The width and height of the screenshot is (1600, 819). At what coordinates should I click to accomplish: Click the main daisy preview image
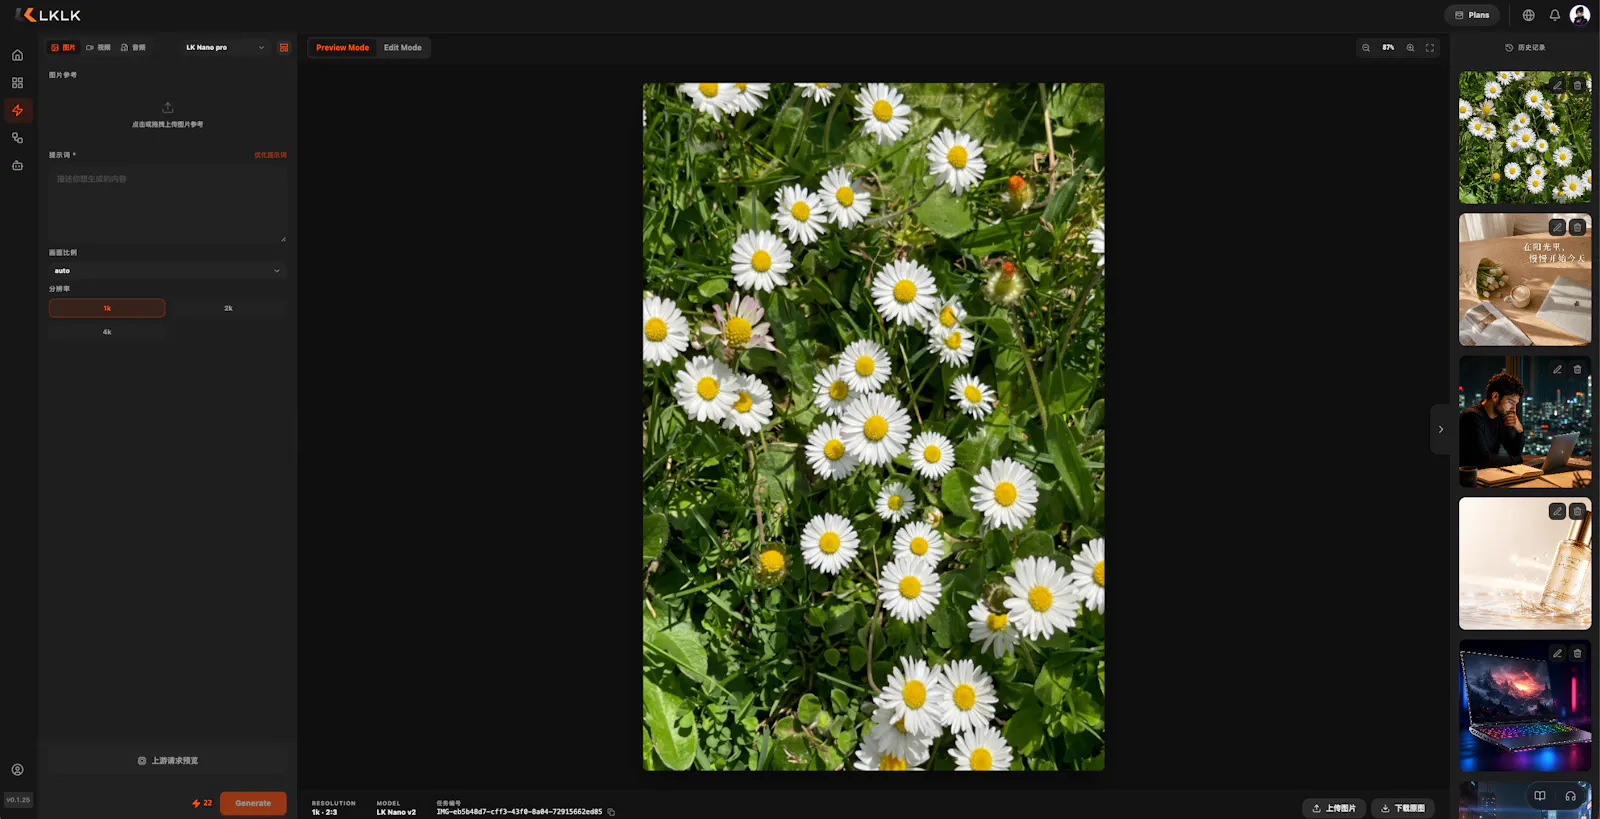click(x=873, y=427)
